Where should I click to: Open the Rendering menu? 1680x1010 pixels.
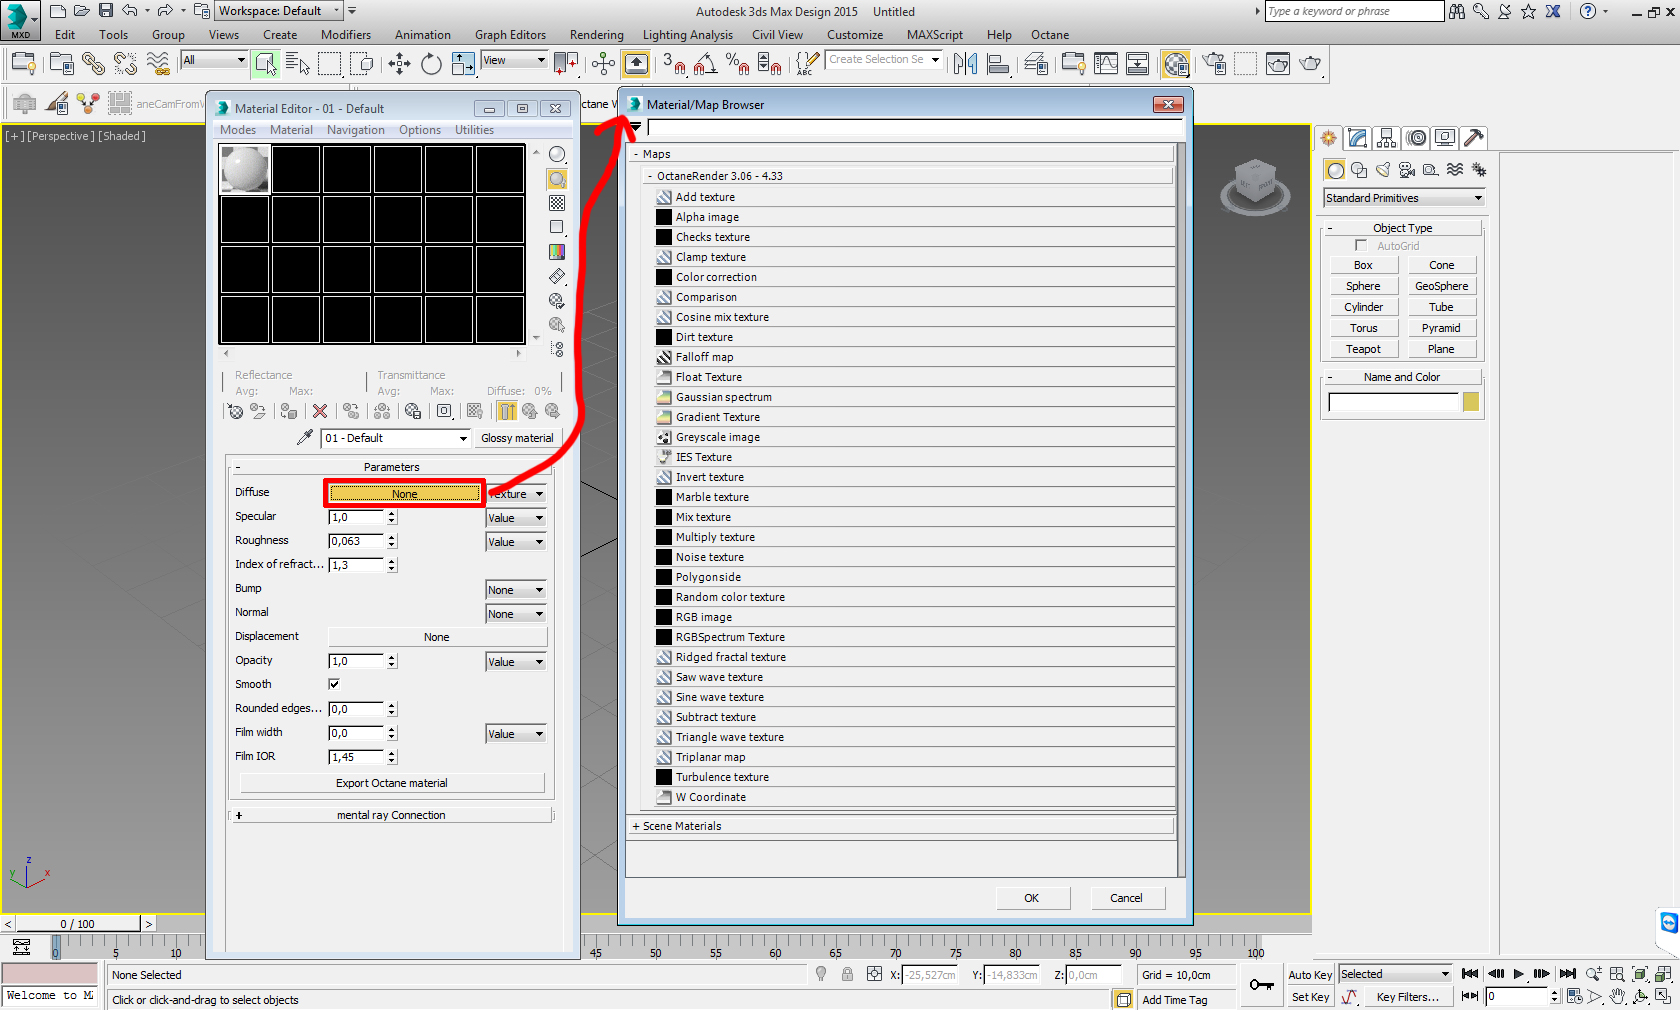[x=597, y=35]
